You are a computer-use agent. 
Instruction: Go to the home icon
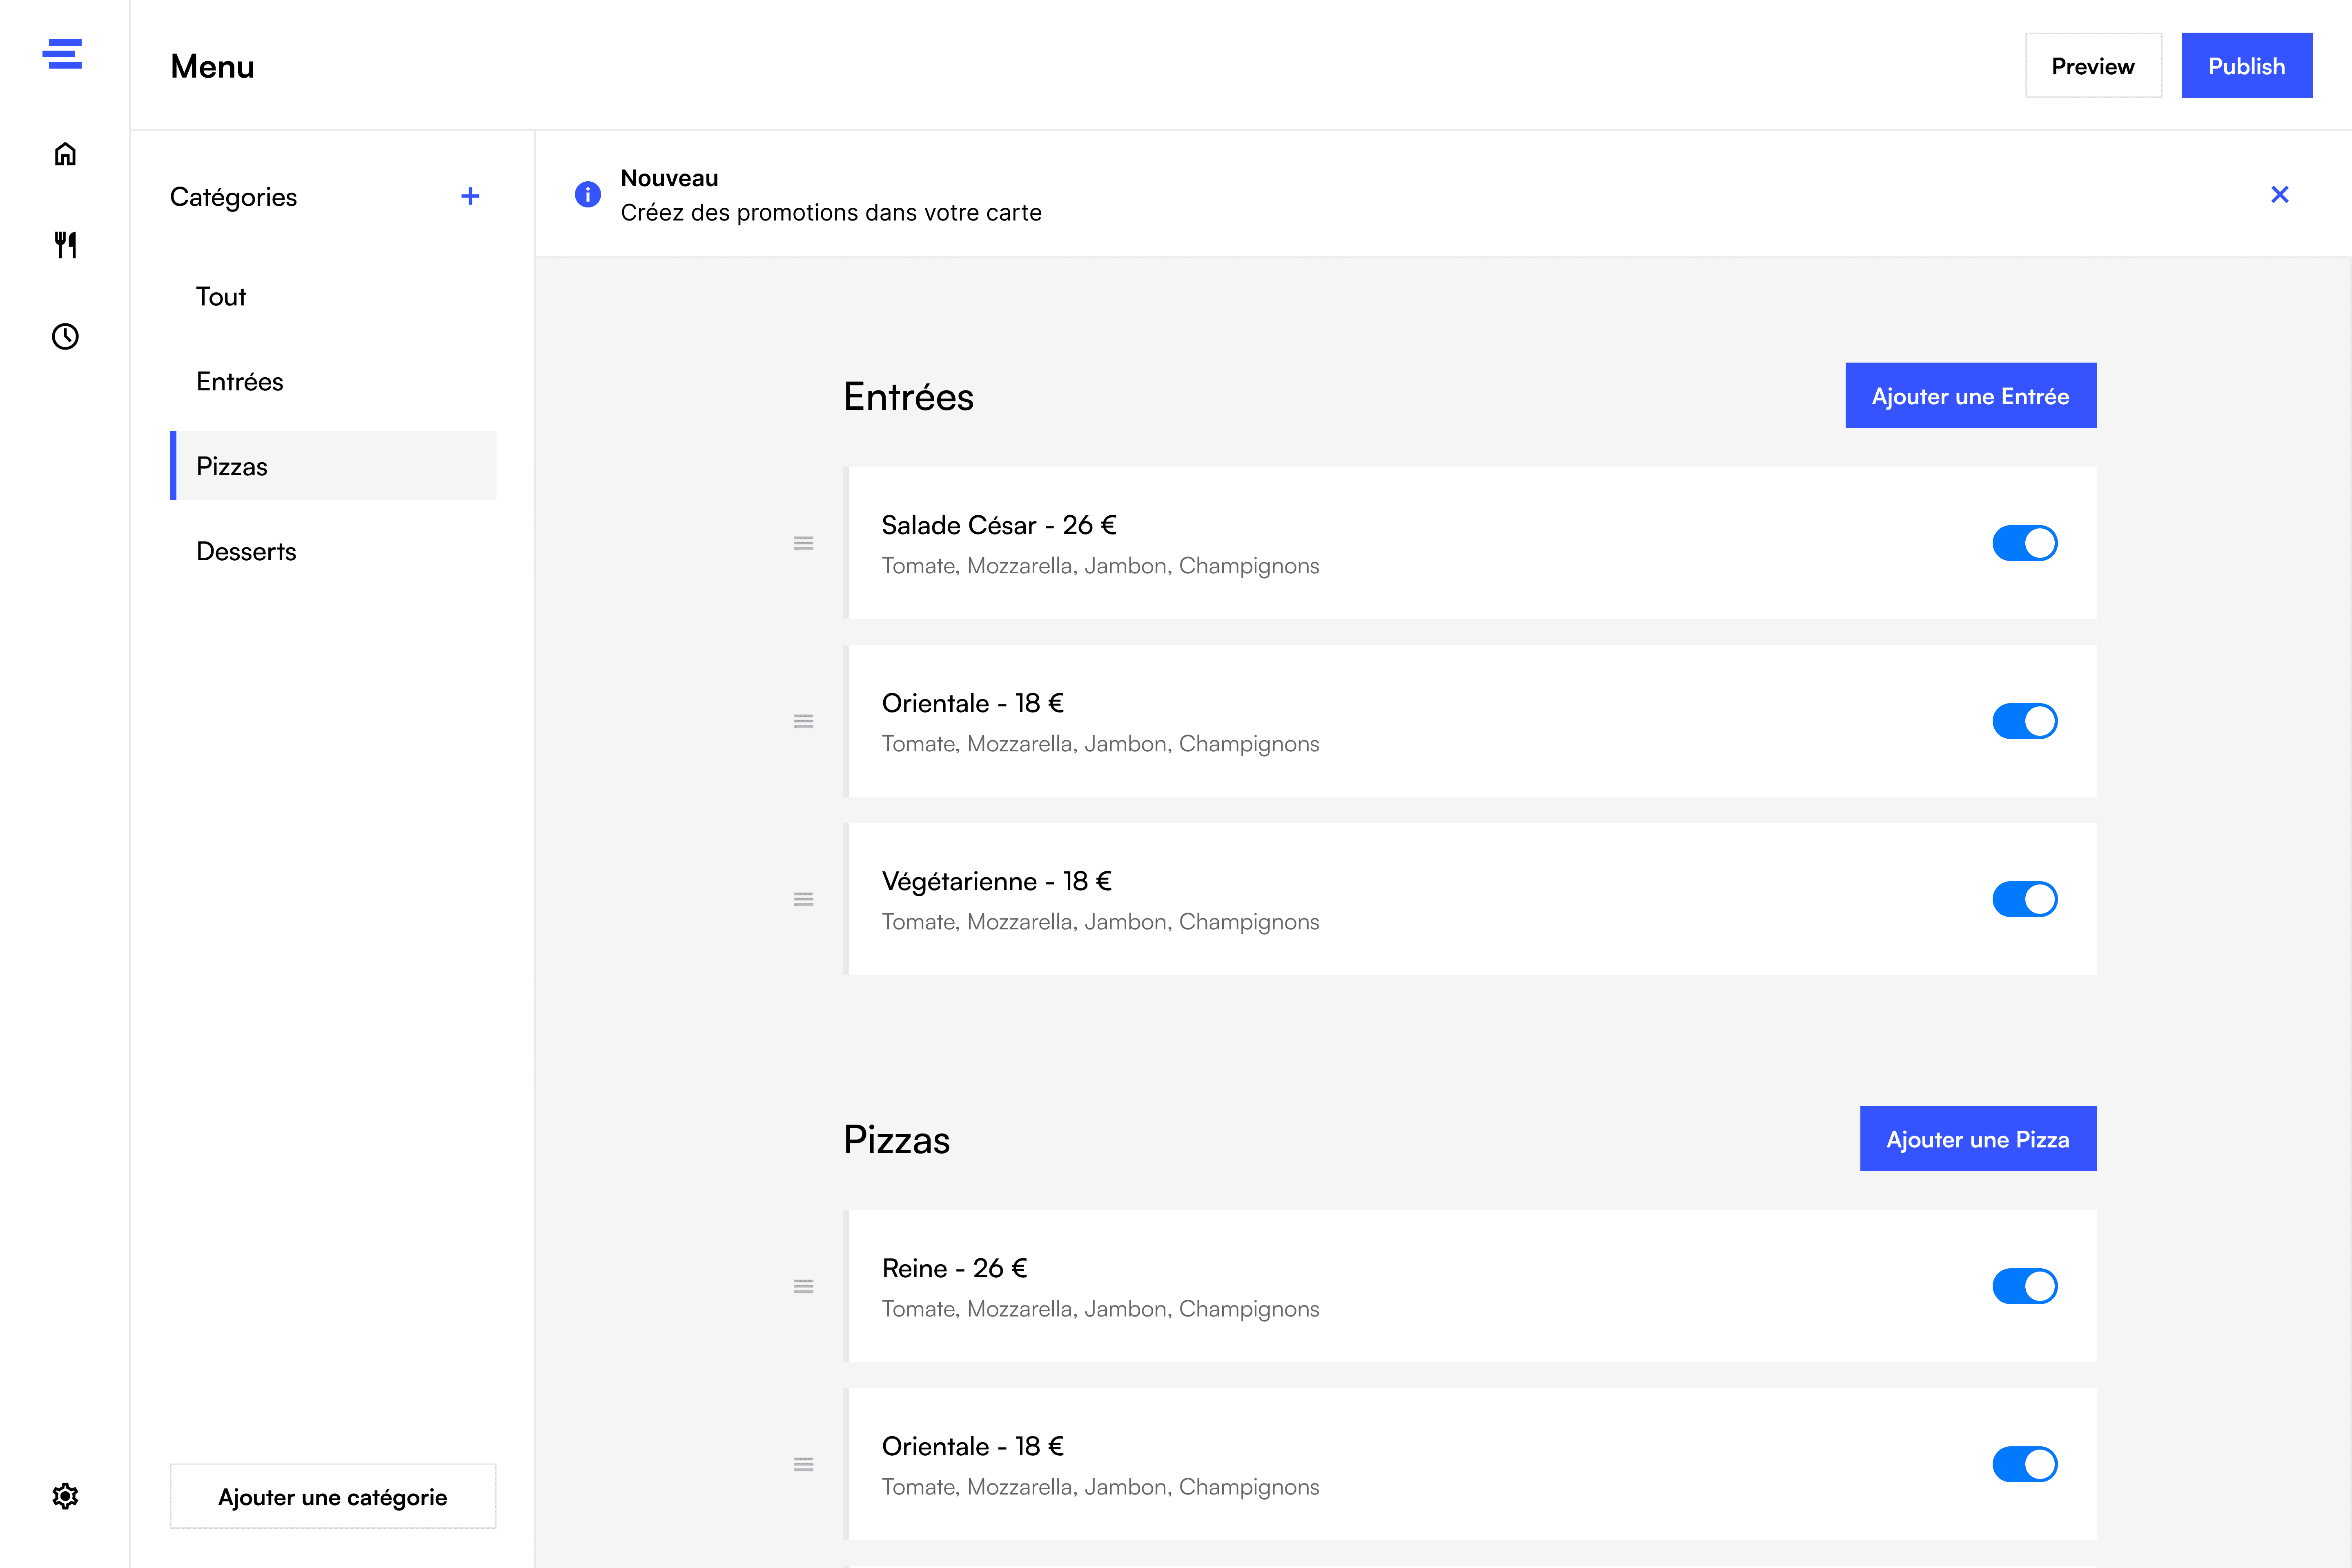65,154
